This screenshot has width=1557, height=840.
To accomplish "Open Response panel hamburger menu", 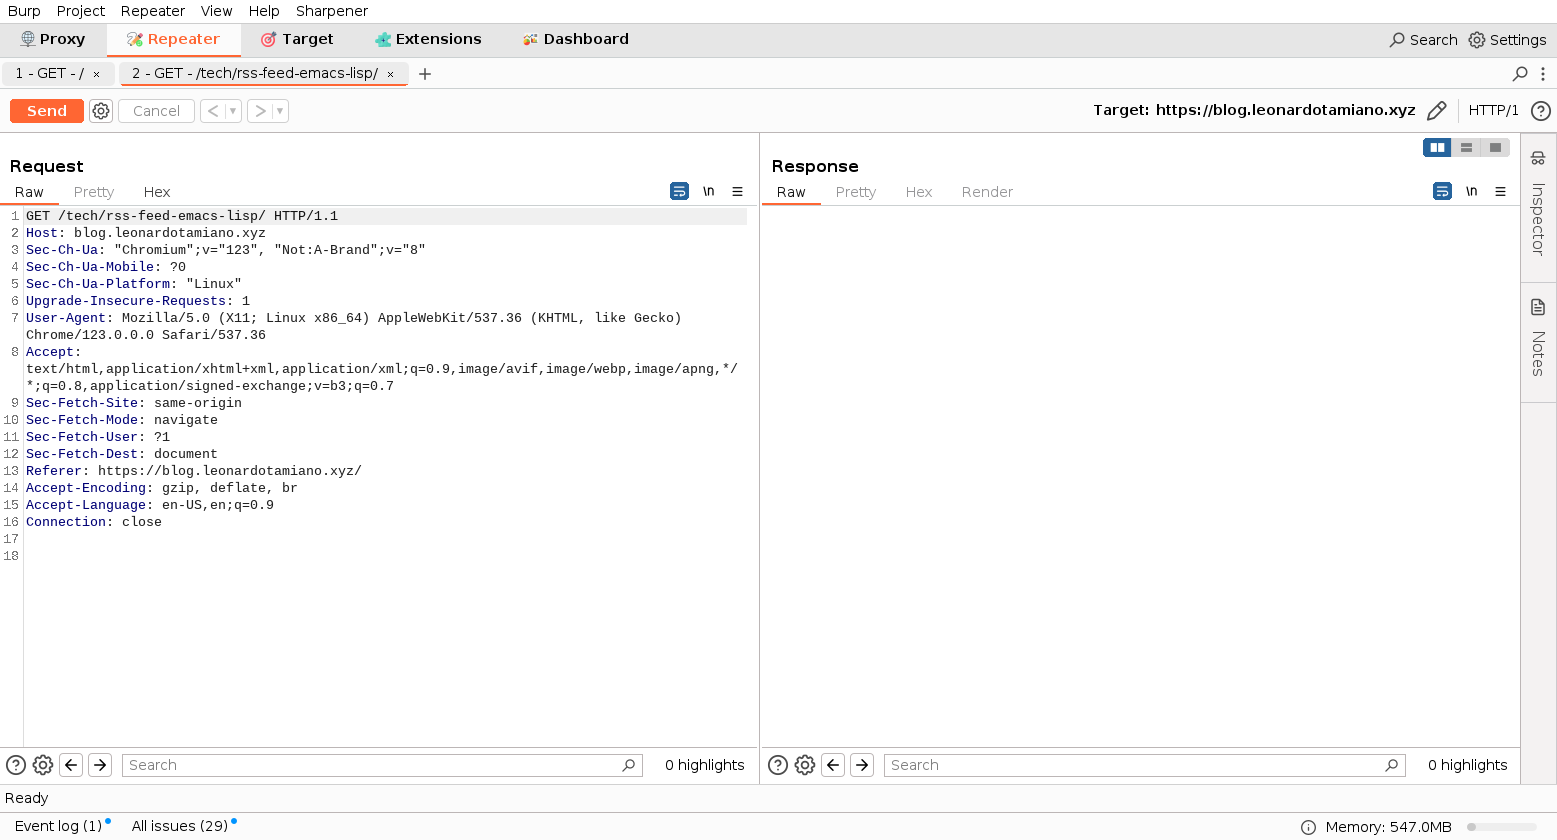I will click(x=1500, y=191).
